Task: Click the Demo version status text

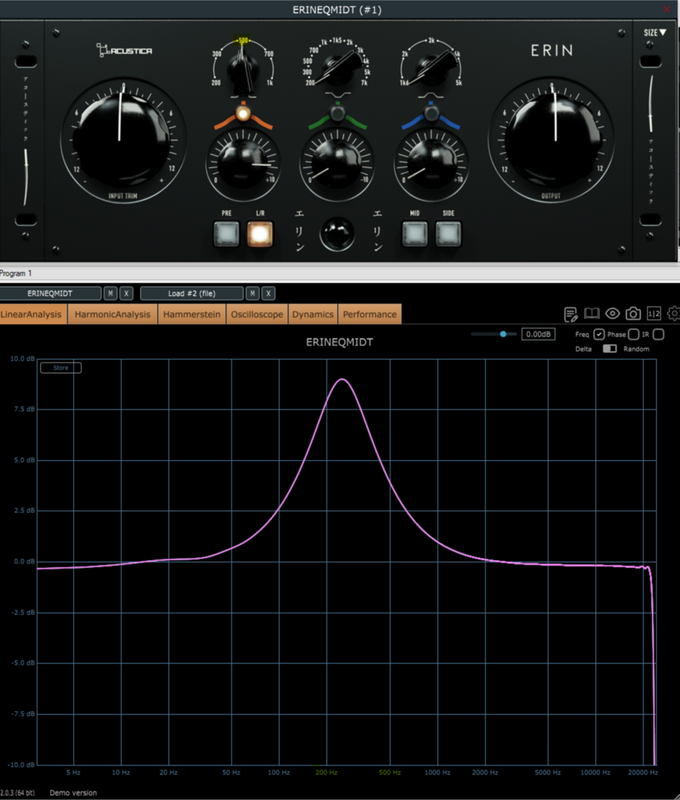Action: pyautogui.click(x=73, y=792)
